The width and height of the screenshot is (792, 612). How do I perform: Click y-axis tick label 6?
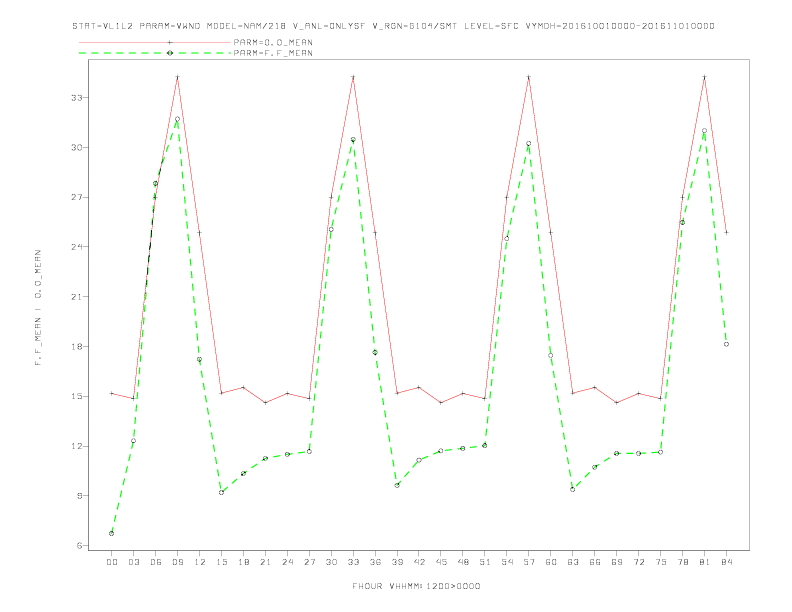pyautogui.click(x=79, y=546)
